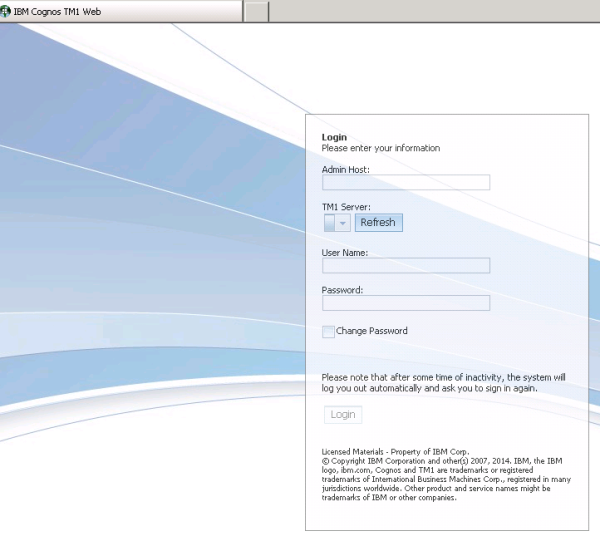Select the IBM Cognos TM1 Web tab

(x=121, y=11)
